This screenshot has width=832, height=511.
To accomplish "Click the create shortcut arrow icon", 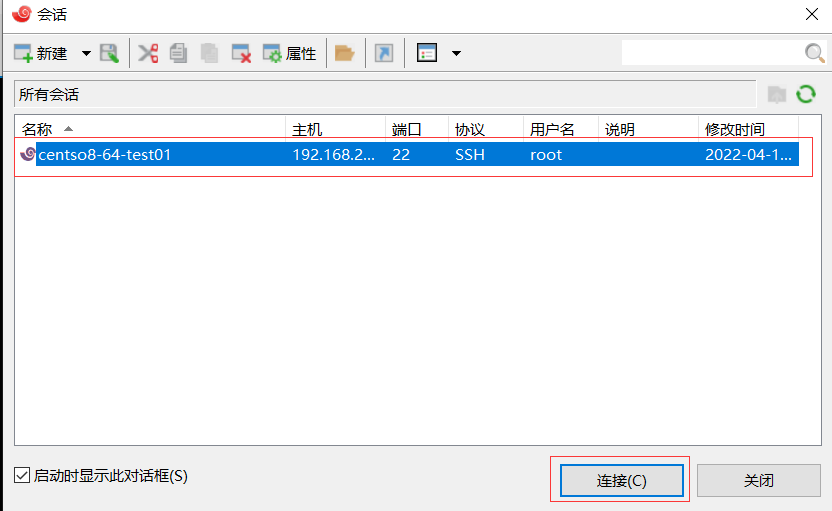I will coord(384,53).
